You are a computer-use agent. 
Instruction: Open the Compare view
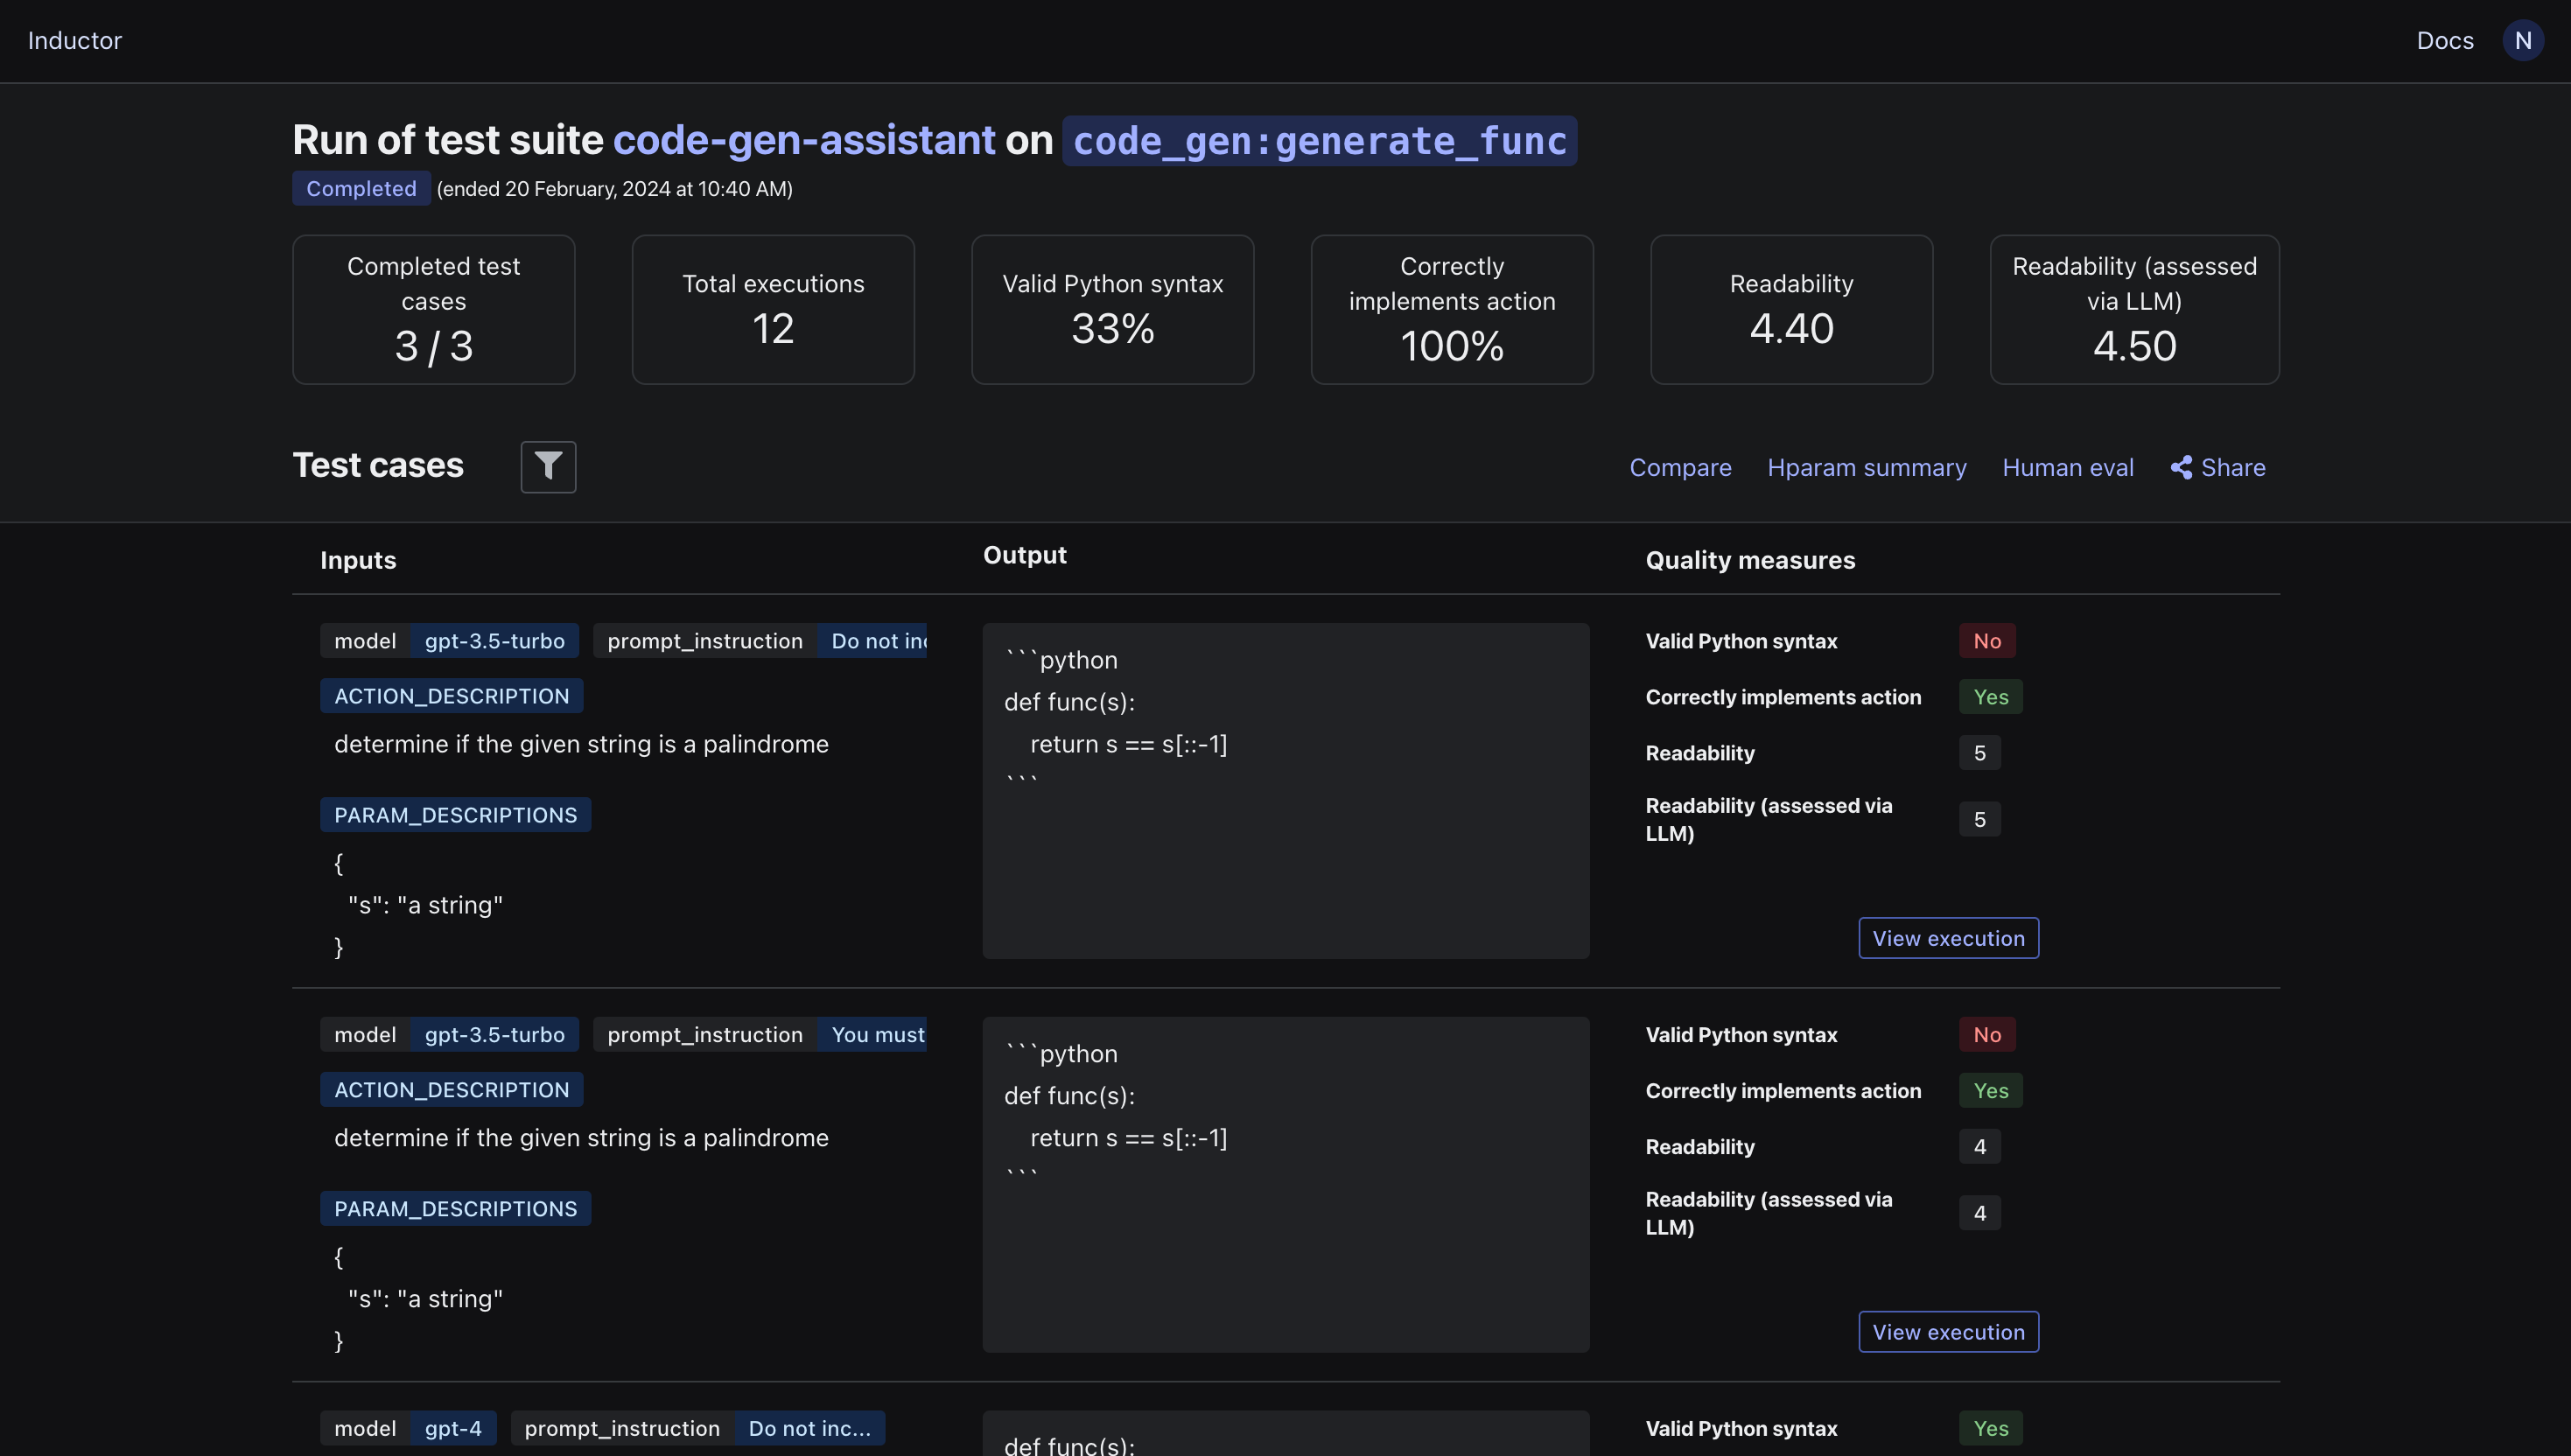(x=1680, y=468)
